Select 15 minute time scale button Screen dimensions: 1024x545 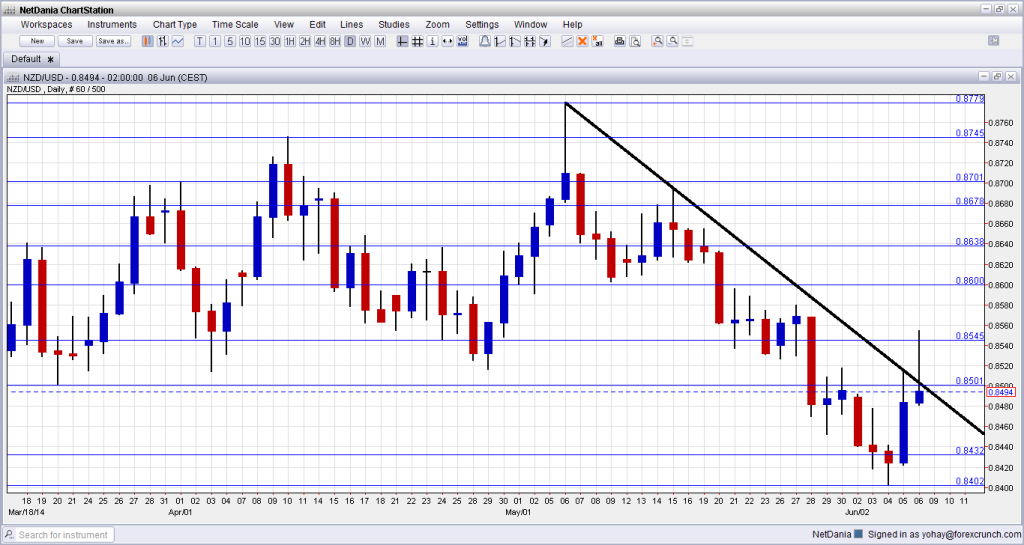(260, 41)
